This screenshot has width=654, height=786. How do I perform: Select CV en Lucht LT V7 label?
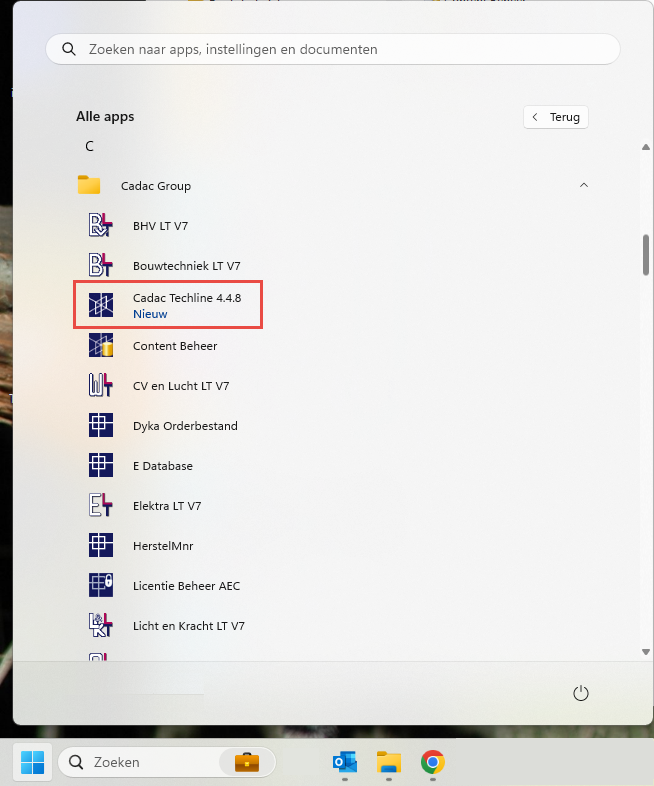[181, 386]
